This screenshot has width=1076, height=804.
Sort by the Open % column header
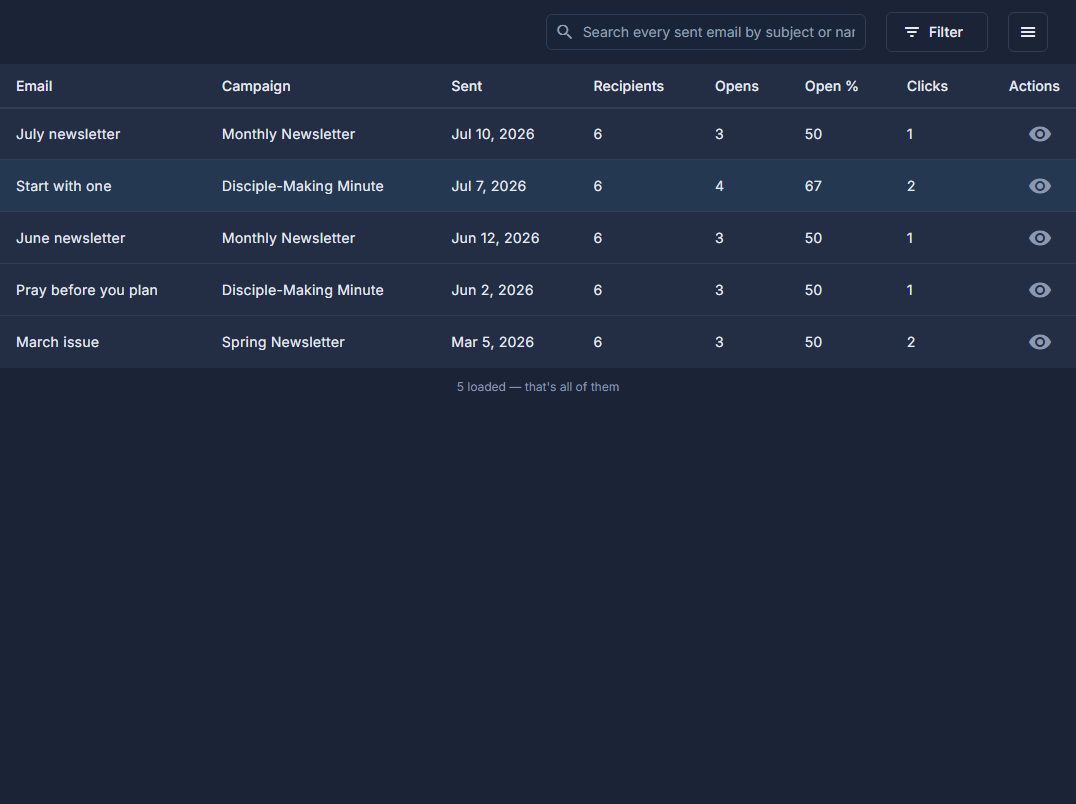(831, 86)
